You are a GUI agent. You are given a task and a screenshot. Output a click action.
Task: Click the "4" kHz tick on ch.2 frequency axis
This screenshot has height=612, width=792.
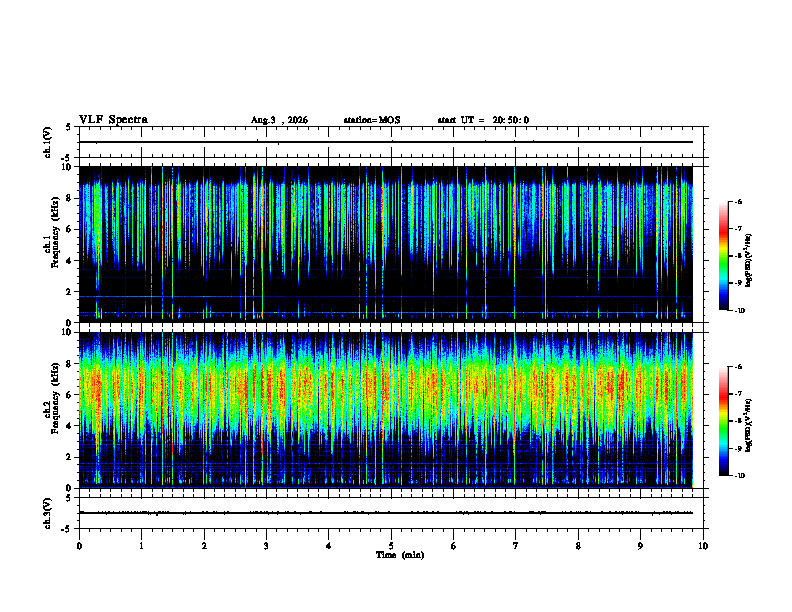tap(70, 426)
